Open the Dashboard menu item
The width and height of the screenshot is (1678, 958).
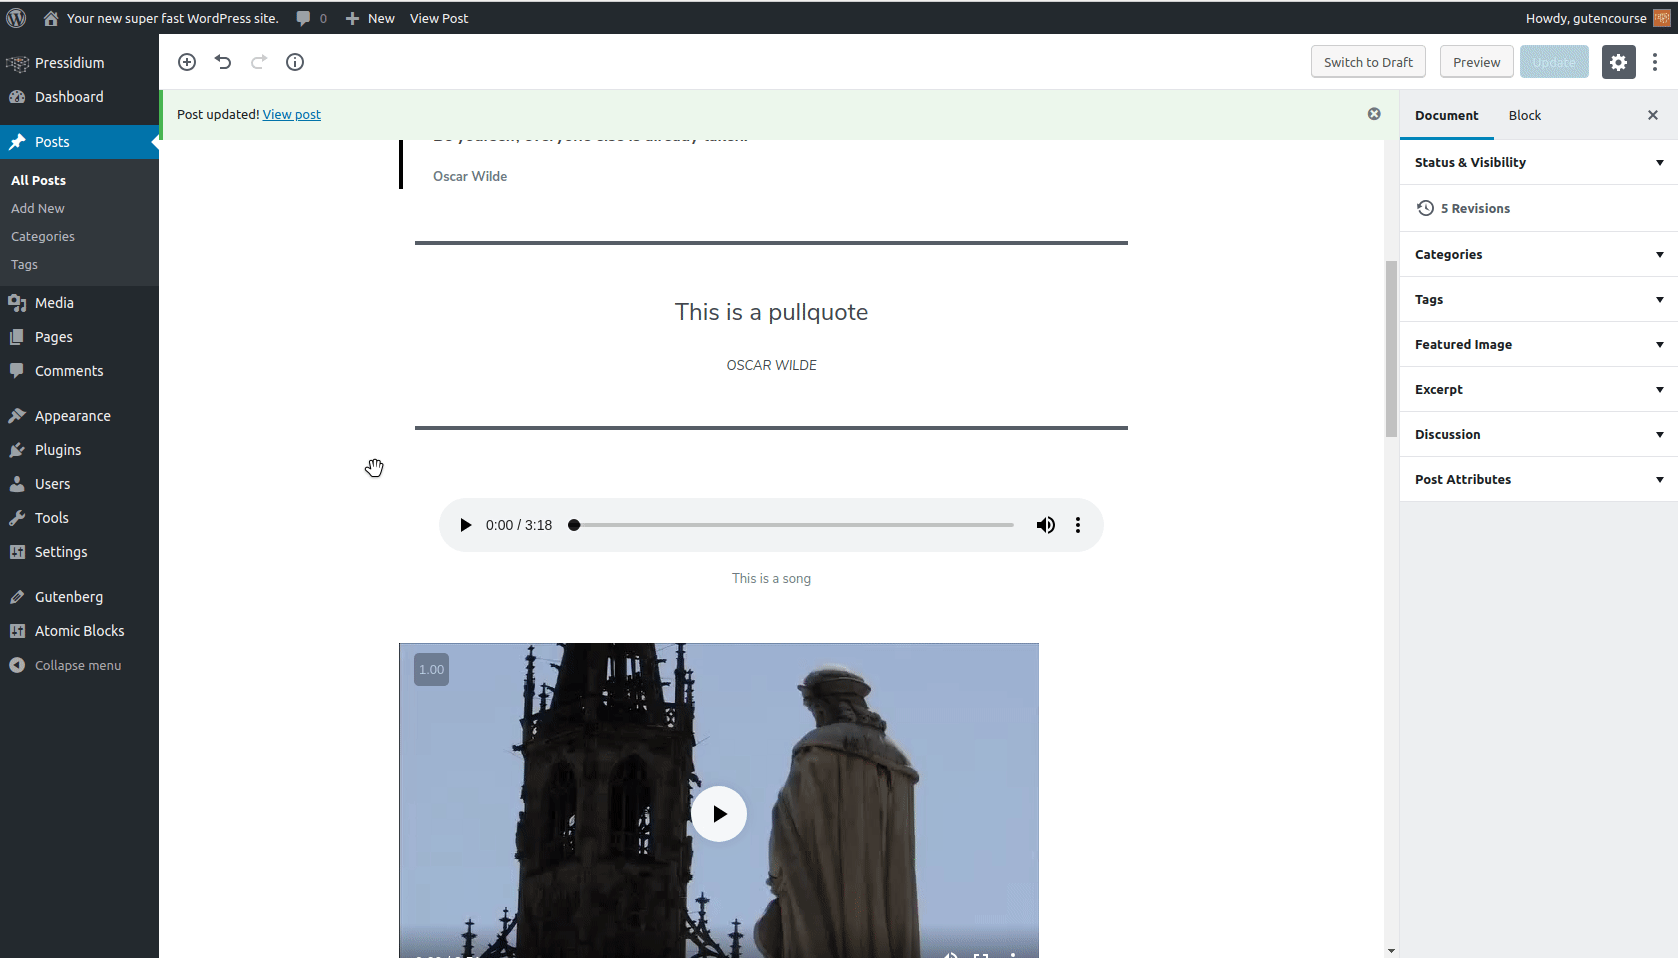click(x=79, y=97)
